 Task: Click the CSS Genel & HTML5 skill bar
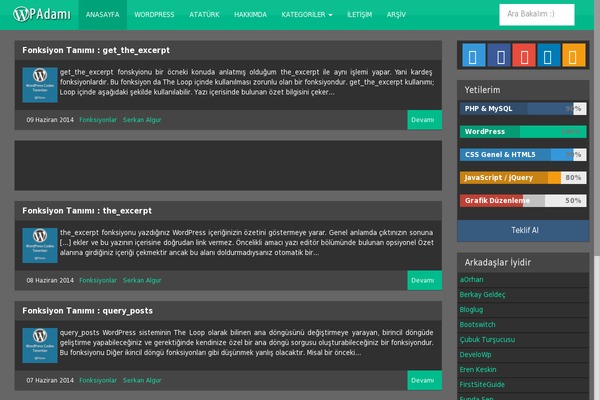coord(523,155)
